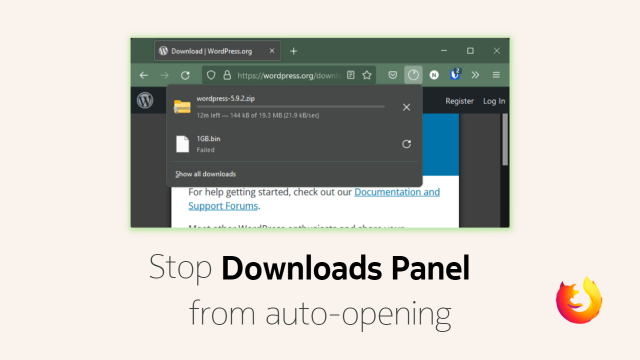
Task: Open a new tab with plus button
Action: pyautogui.click(x=293, y=51)
